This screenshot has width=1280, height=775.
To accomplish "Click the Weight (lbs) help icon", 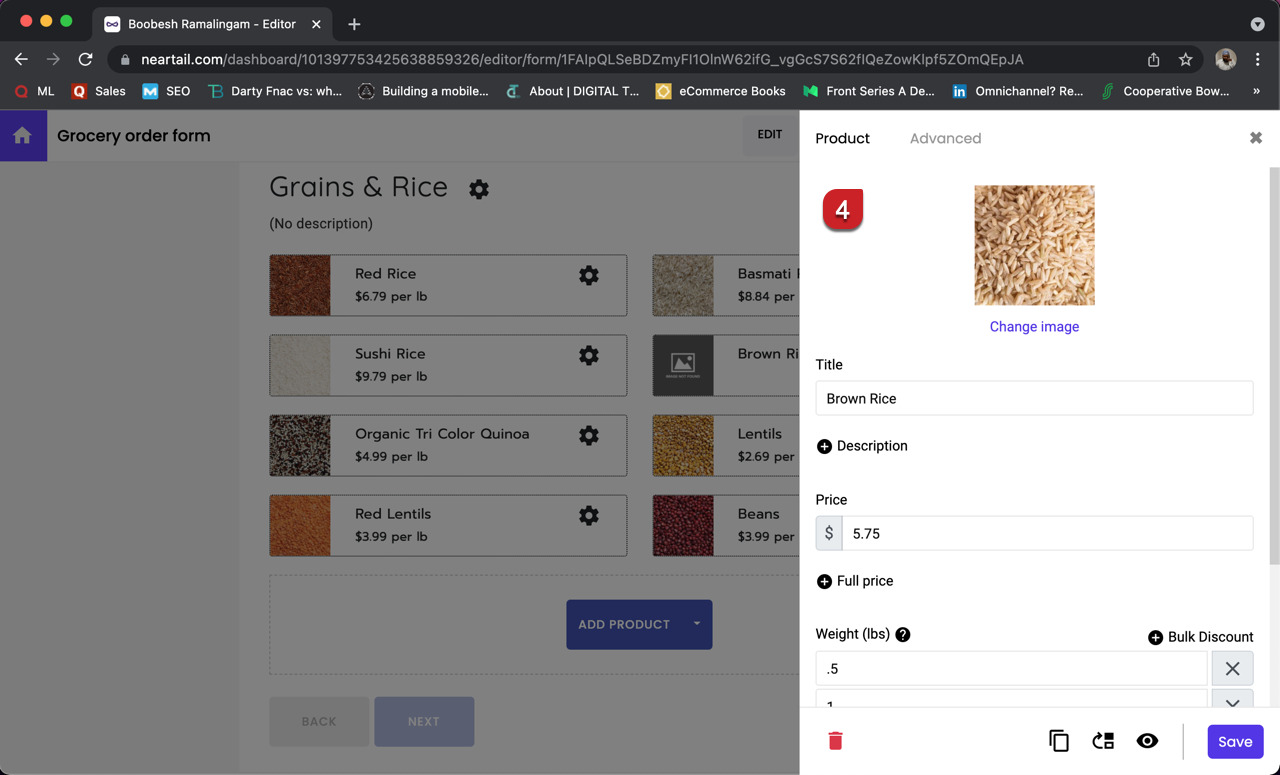I will (902, 634).
